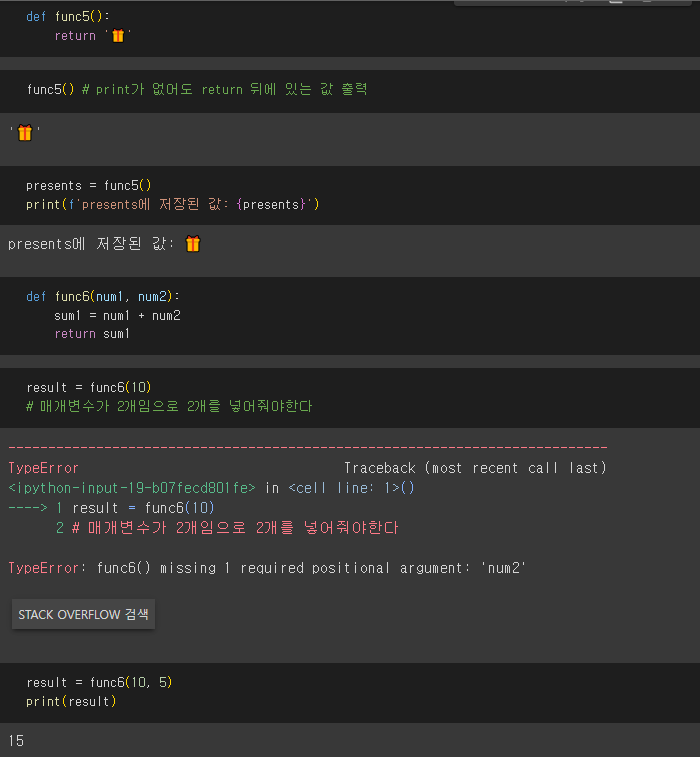Click the gift emoji after 'presents에 저장된 값:' output
The height and width of the screenshot is (757, 700).
pos(193,244)
